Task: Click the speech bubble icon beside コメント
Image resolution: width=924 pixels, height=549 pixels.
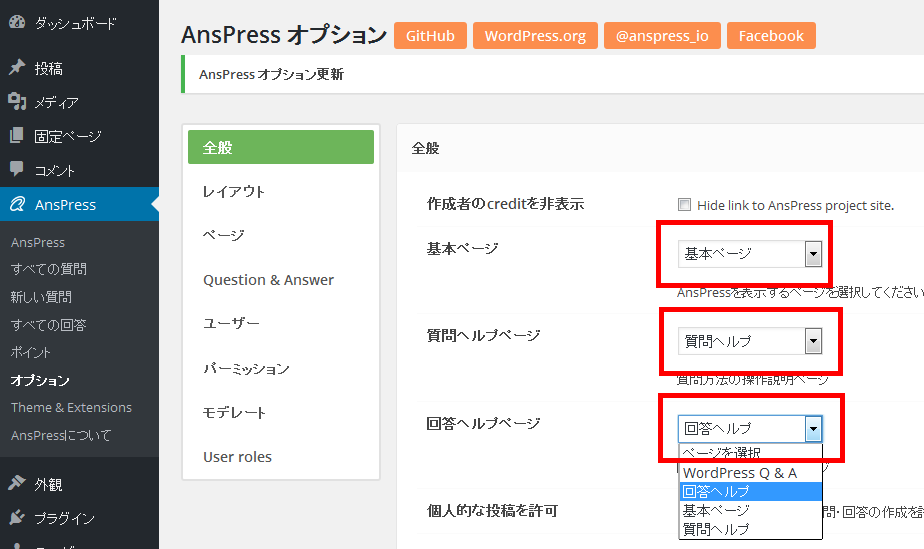Action: (17, 169)
